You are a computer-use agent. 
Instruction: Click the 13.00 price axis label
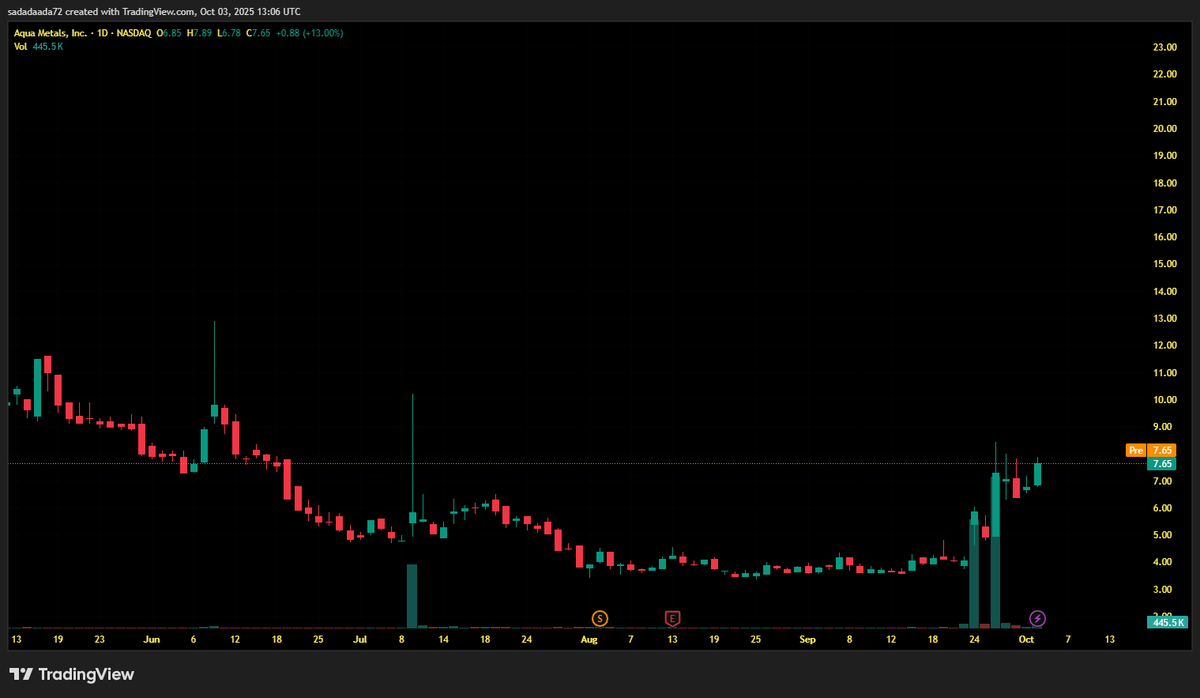point(1163,318)
